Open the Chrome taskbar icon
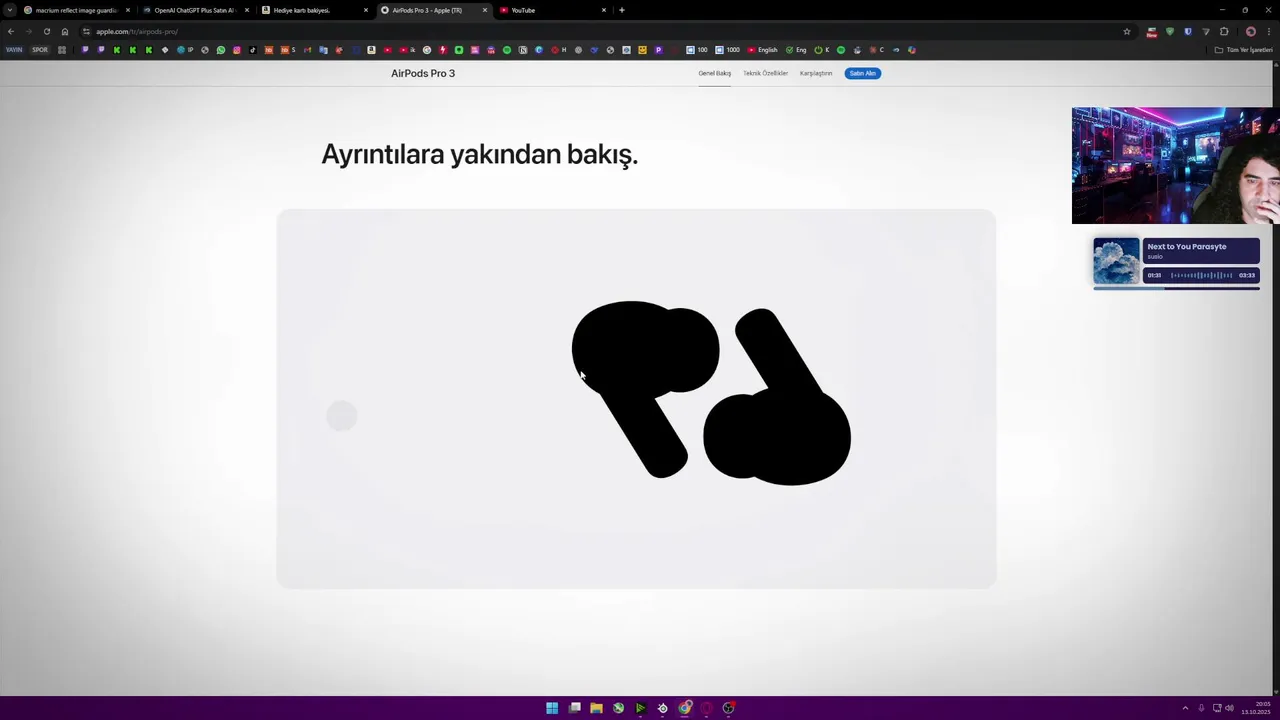 pos(685,708)
